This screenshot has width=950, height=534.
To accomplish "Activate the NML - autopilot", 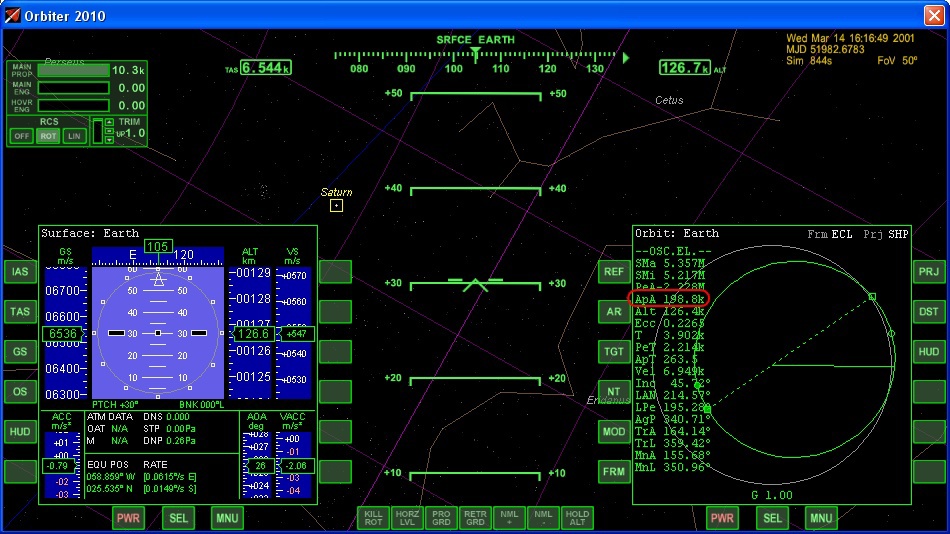I will 543,518.
